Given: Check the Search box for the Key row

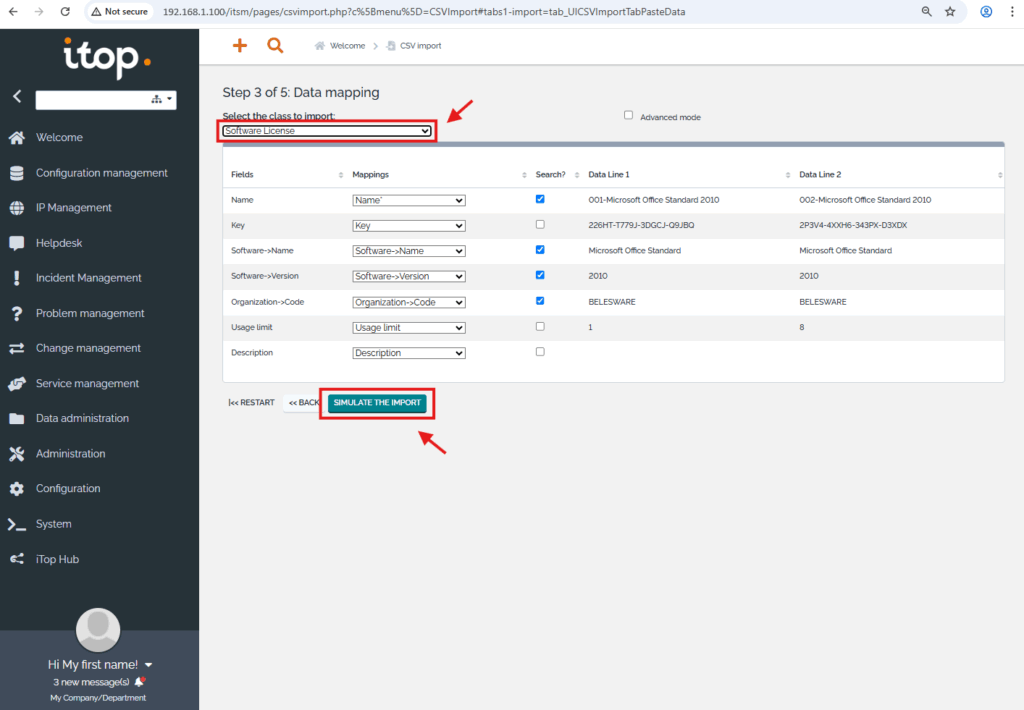Looking at the screenshot, I should pyautogui.click(x=540, y=225).
